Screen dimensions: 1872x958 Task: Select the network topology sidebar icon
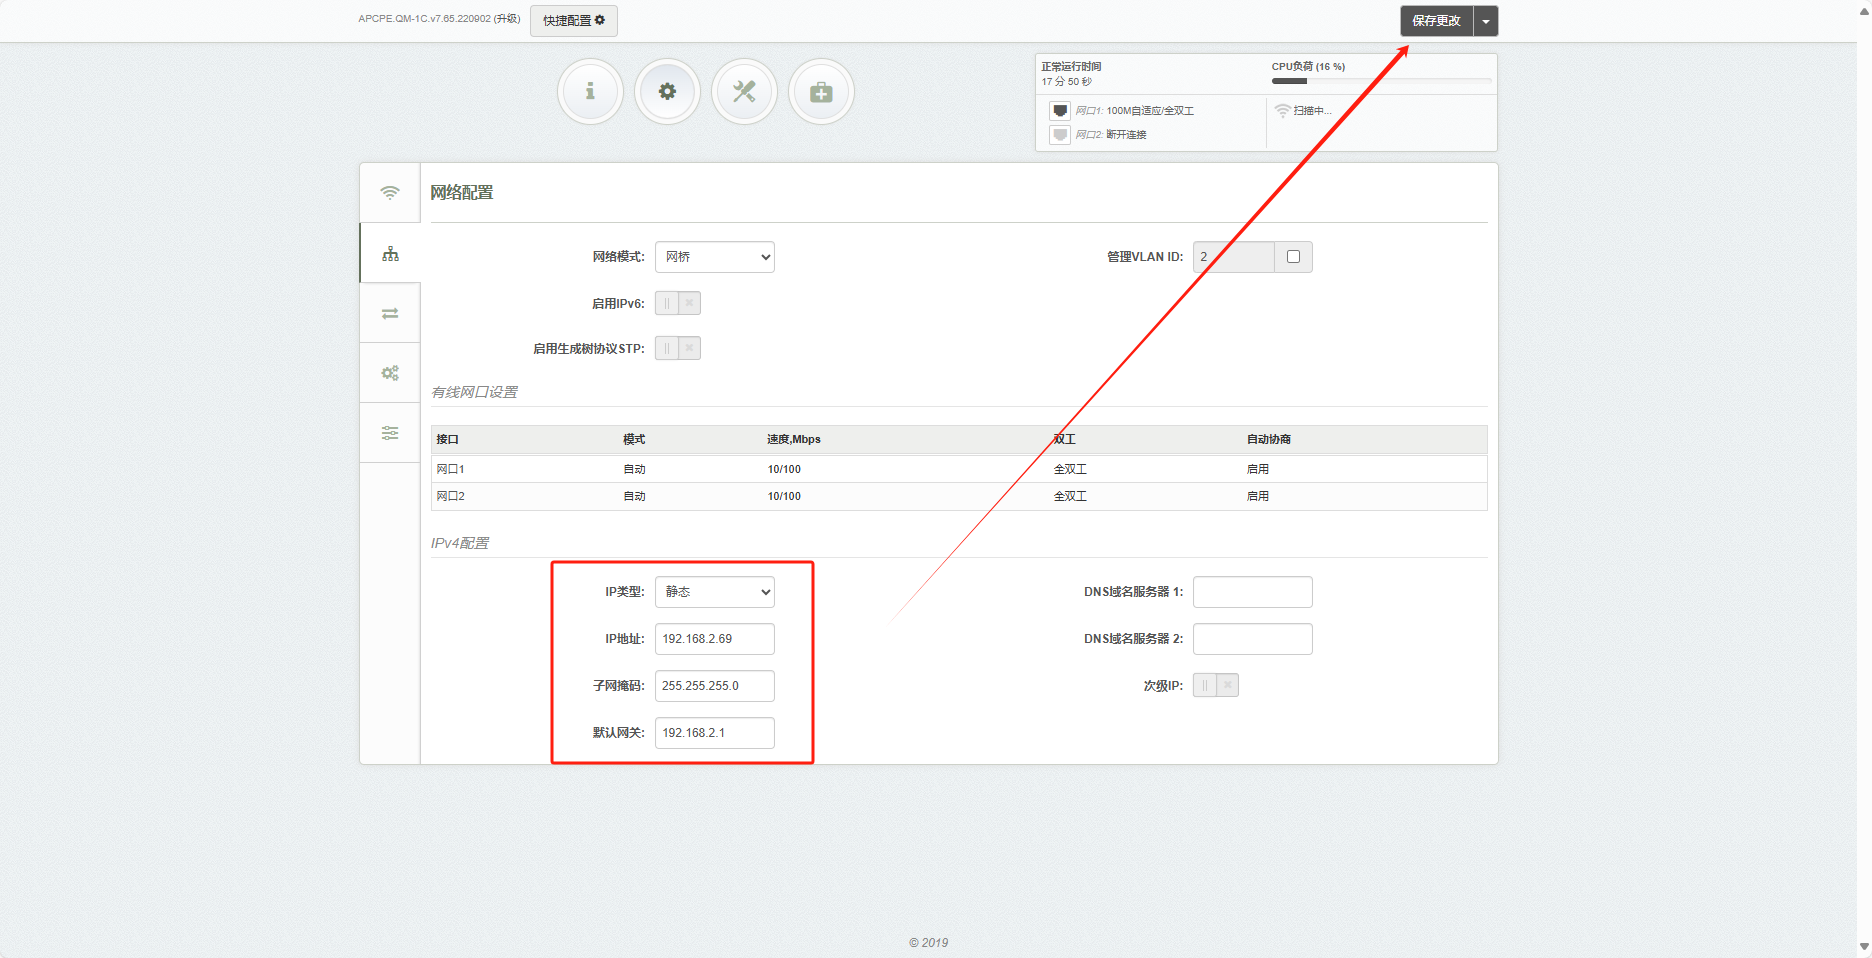pyautogui.click(x=390, y=254)
